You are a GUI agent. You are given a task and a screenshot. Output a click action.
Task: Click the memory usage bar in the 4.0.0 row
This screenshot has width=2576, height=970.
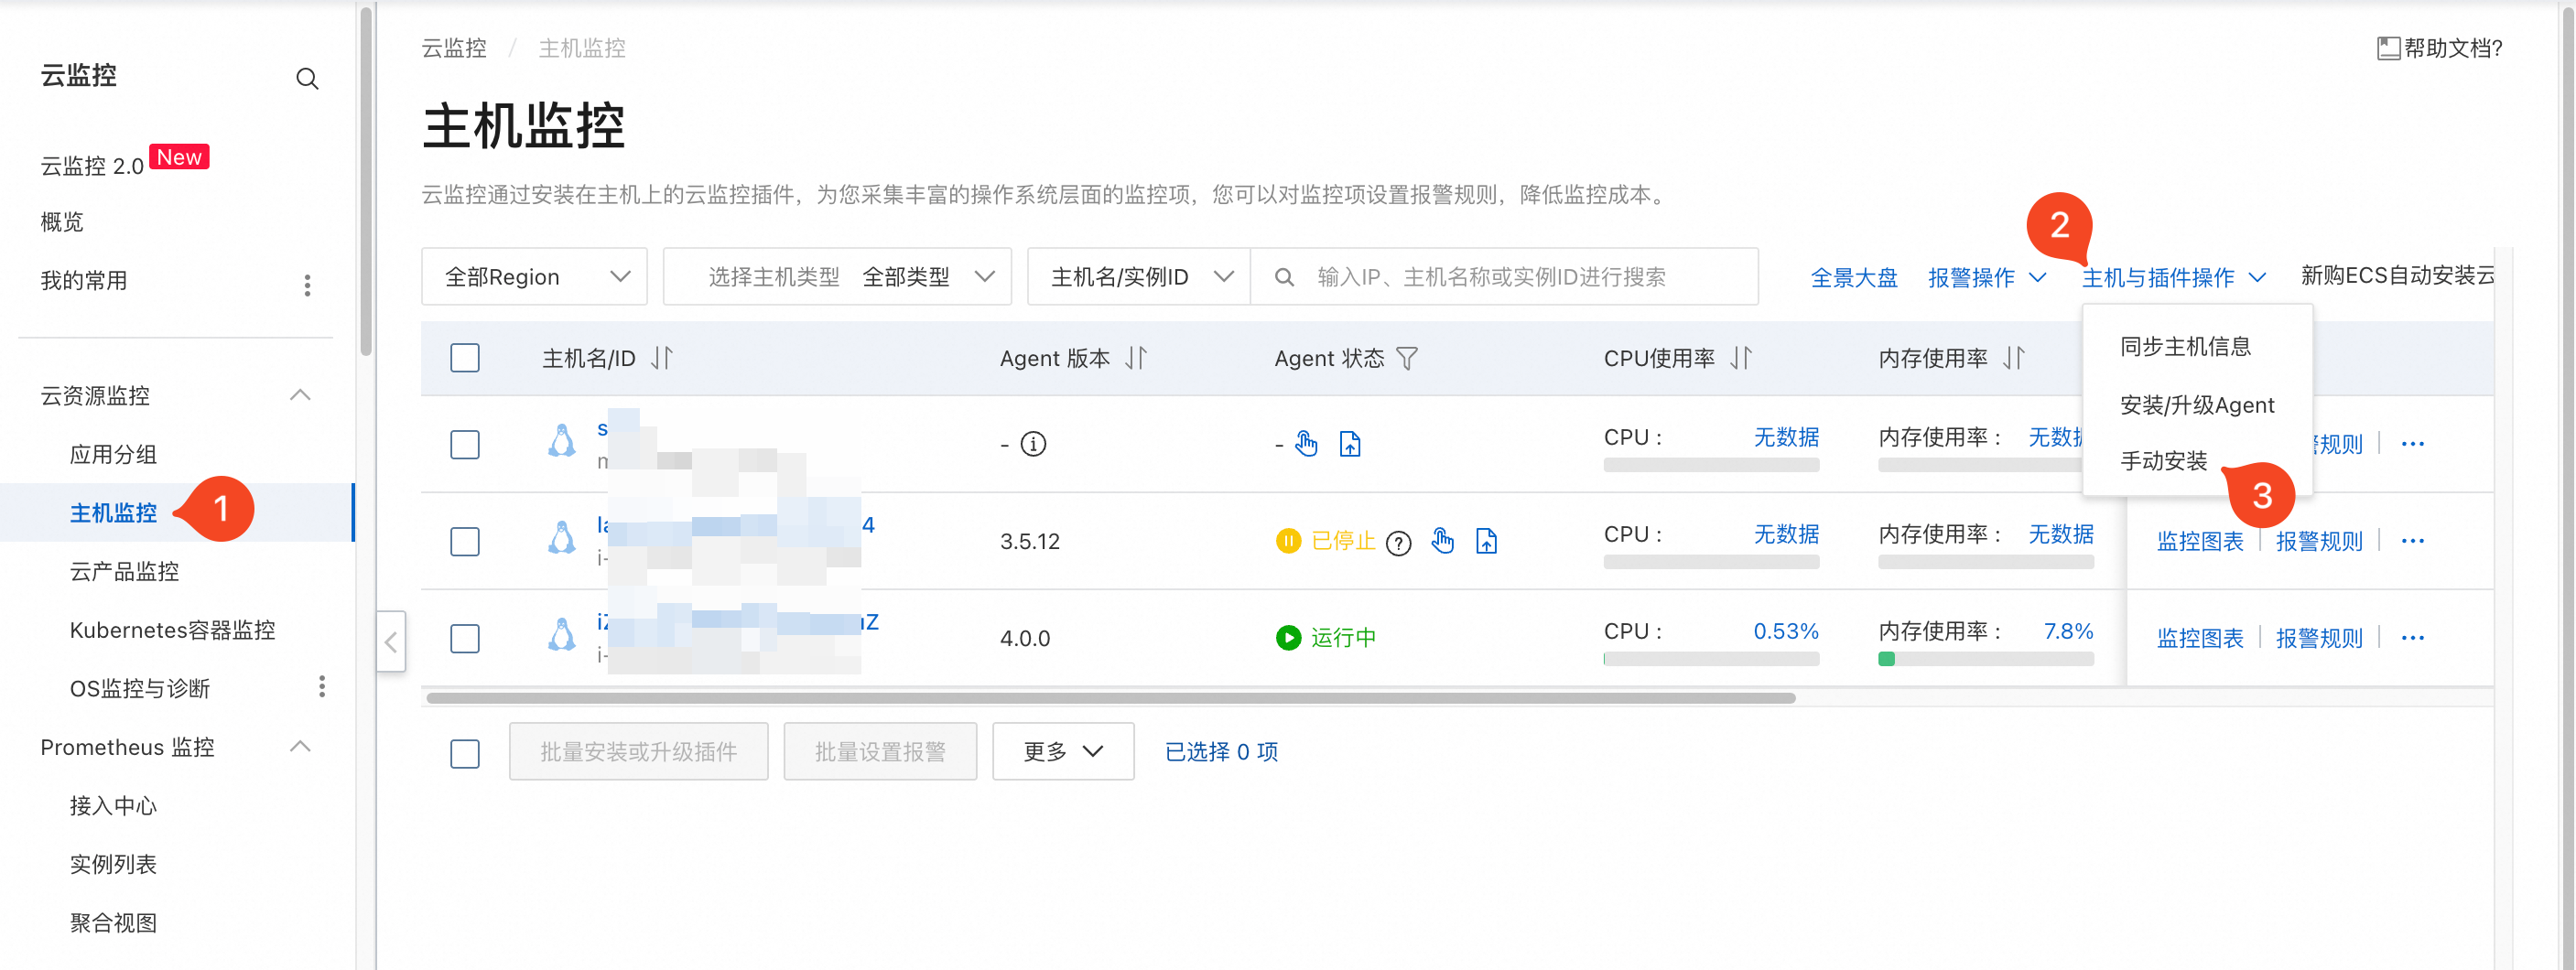coord(1985,659)
